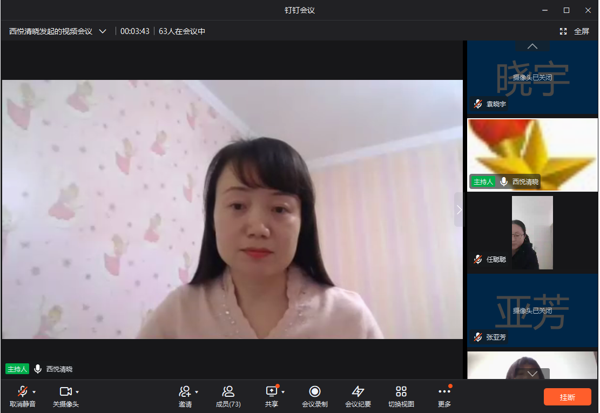Select the host's star thumbnail
The width and height of the screenshot is (600, 413).
532,153
